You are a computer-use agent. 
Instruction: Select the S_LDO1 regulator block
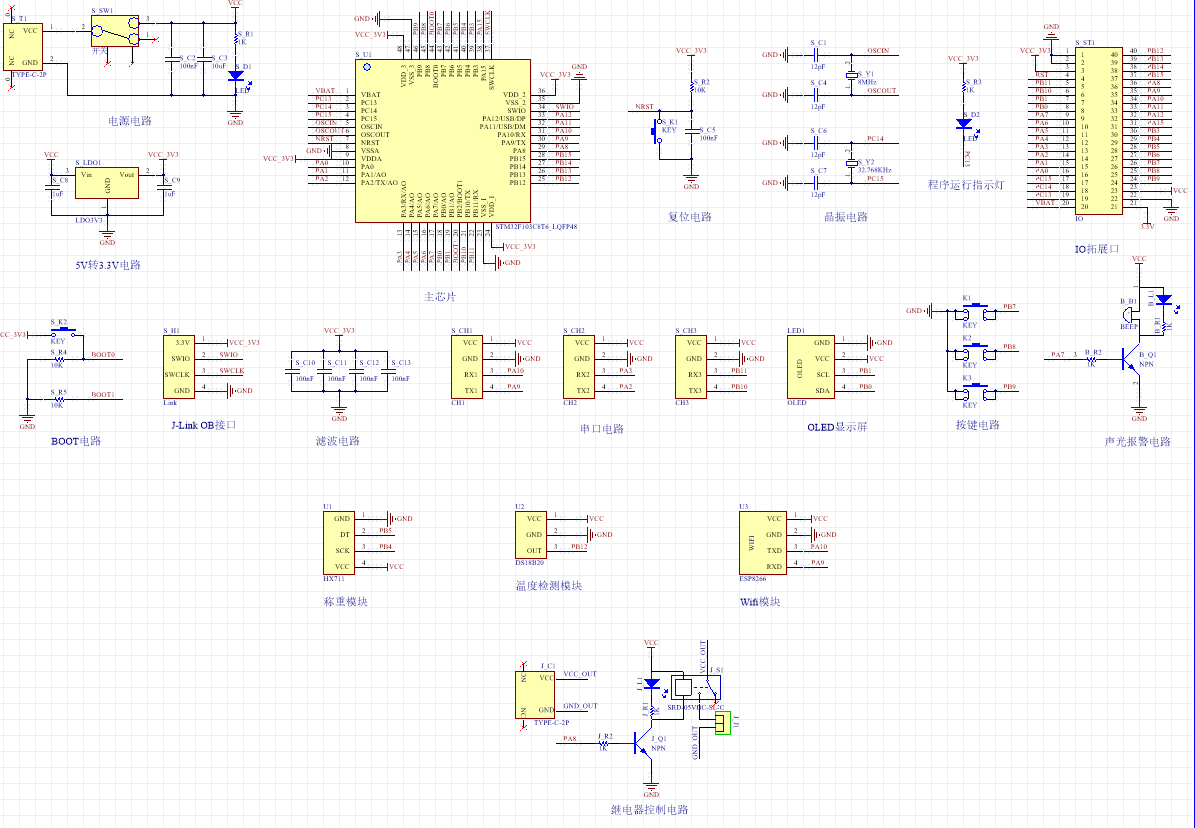point(107,183)
